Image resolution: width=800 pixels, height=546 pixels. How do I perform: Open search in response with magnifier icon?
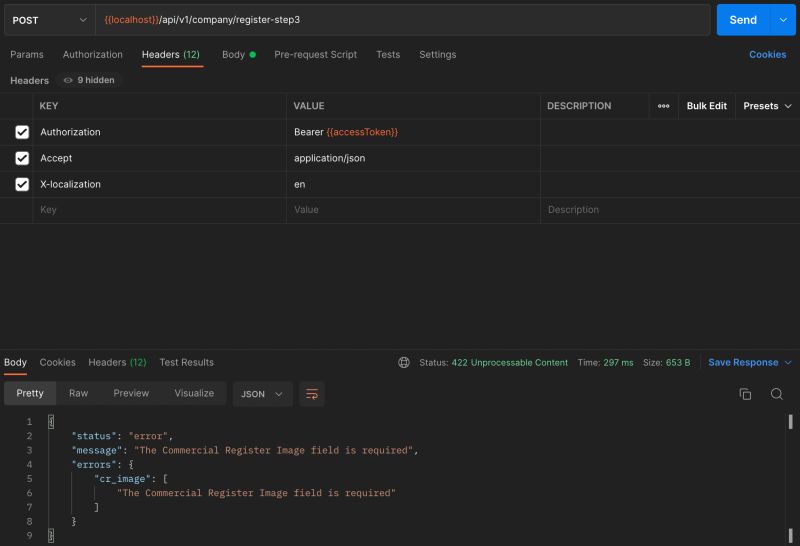[x=777, y=394]
